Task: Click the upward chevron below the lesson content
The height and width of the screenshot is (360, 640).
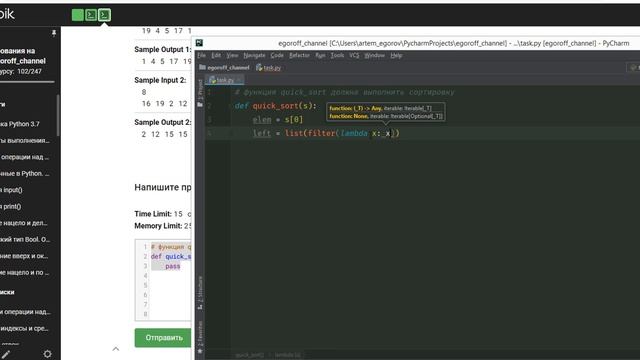Action: [116, 349]
